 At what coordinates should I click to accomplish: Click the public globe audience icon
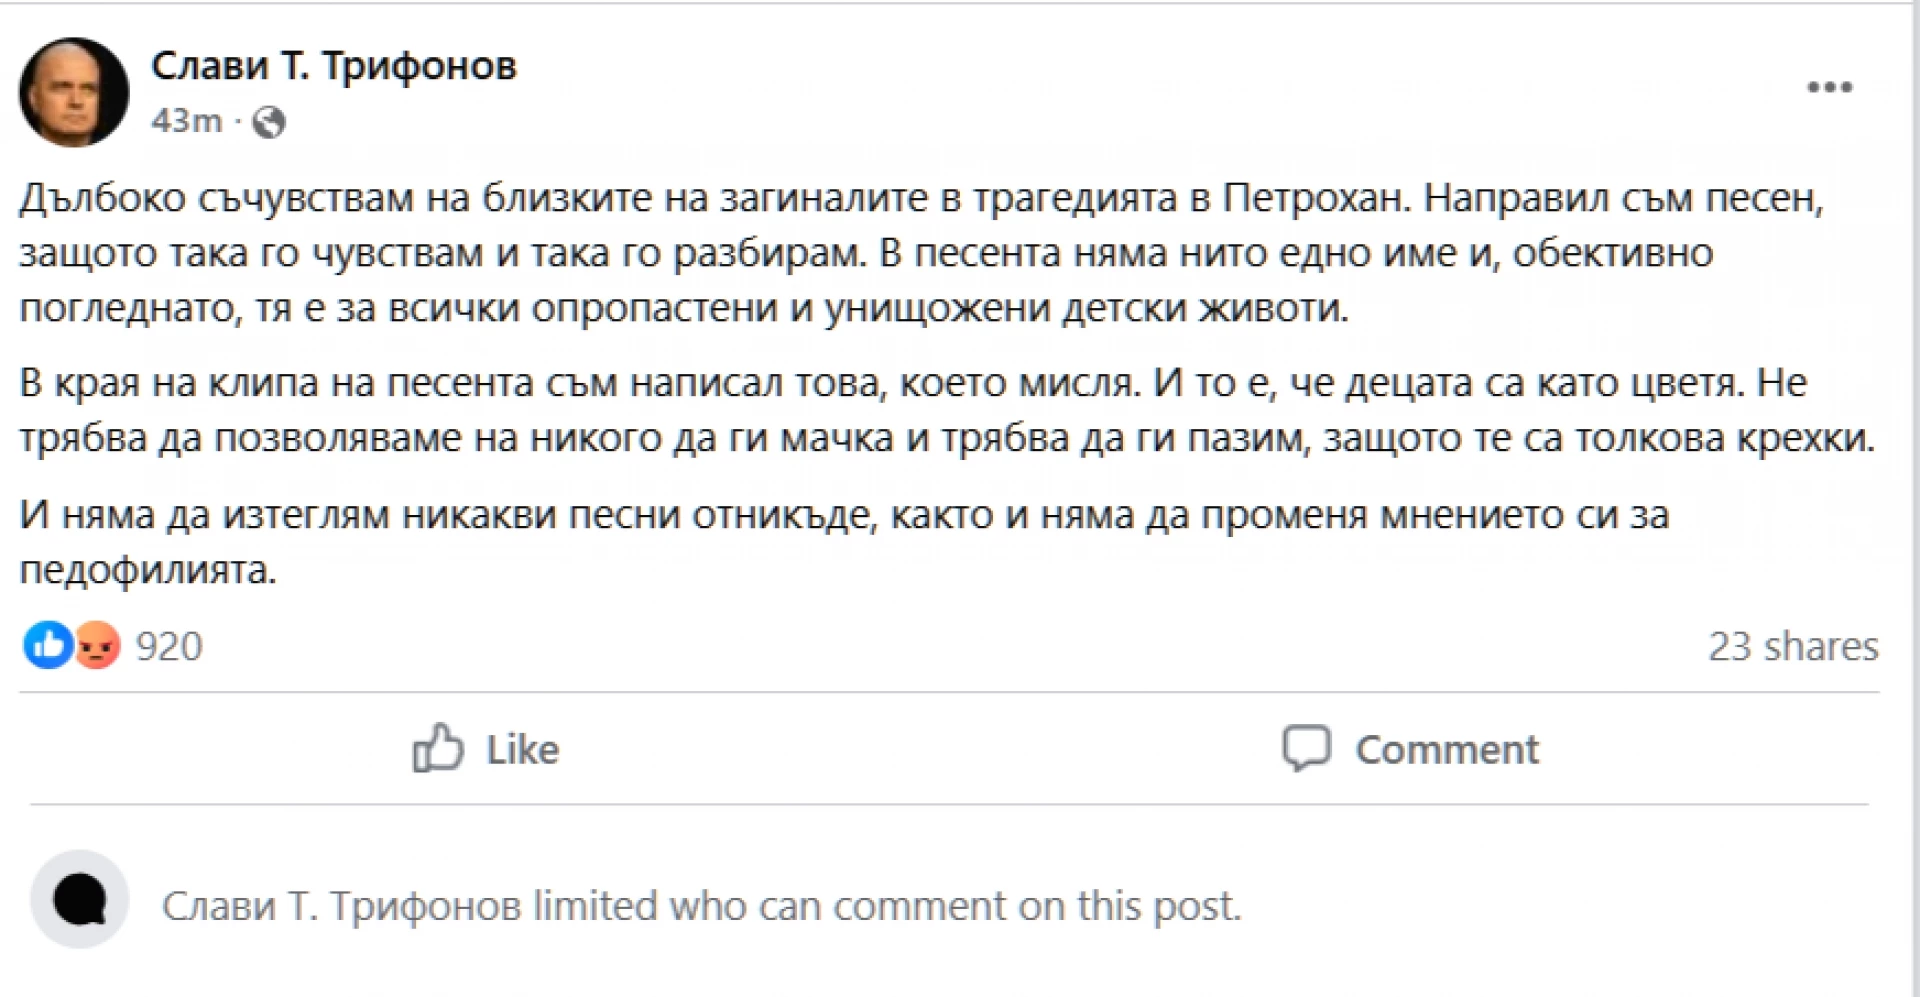point(268,122)
